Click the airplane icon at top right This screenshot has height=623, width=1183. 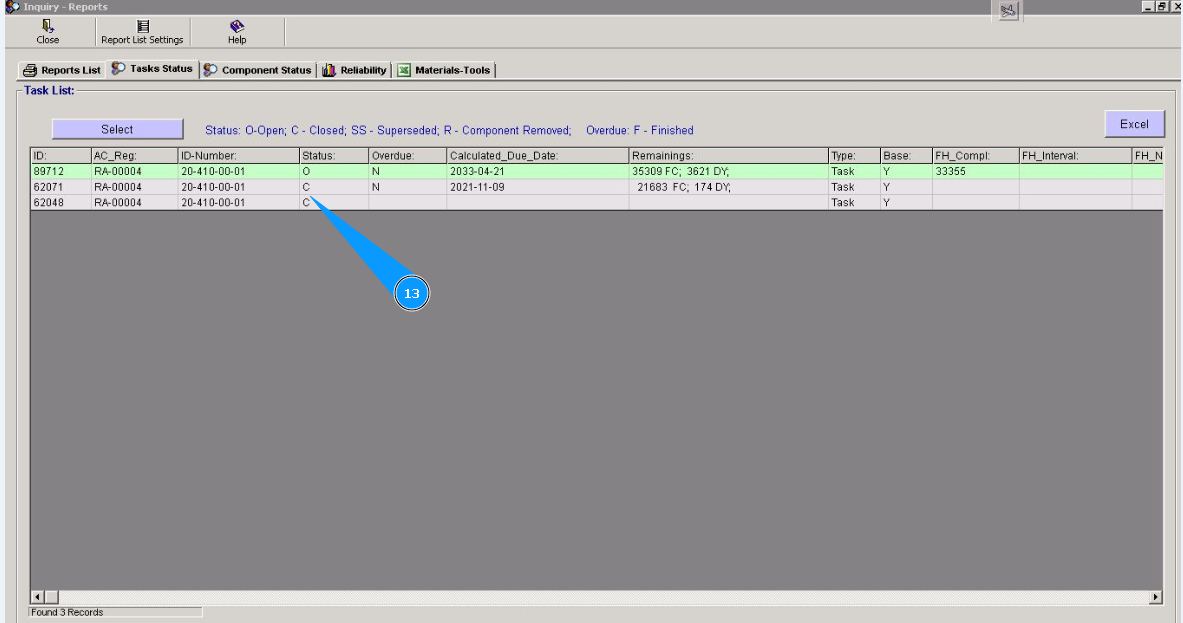pyautogui.click(x=1008, y=11)
